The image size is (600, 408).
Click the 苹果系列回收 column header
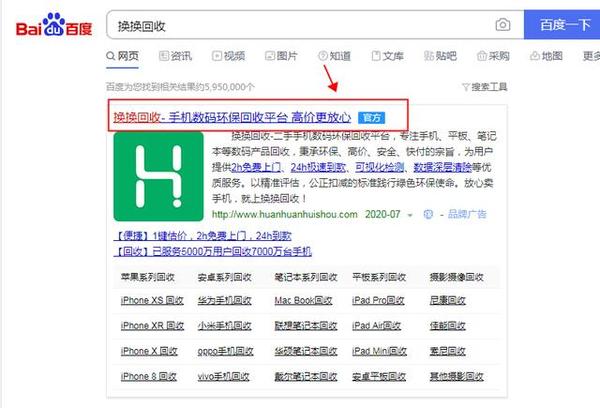(147, 277)
